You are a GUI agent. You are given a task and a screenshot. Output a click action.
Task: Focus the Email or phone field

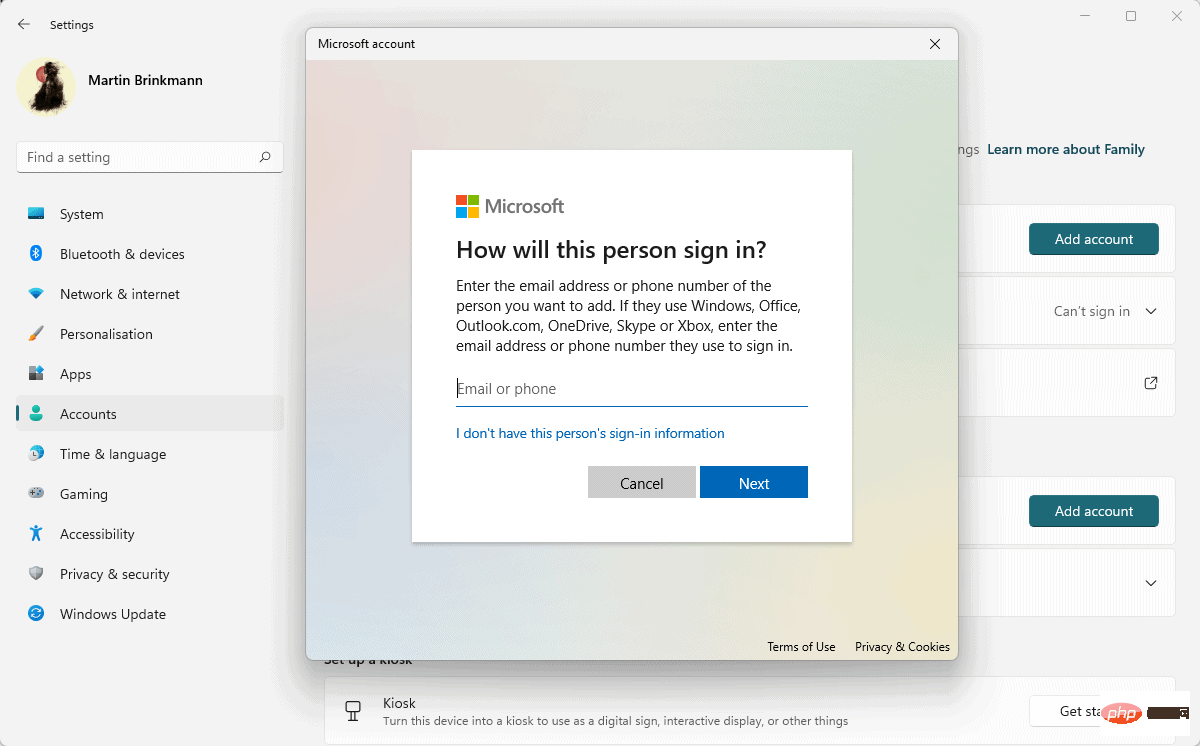(632, 389)
